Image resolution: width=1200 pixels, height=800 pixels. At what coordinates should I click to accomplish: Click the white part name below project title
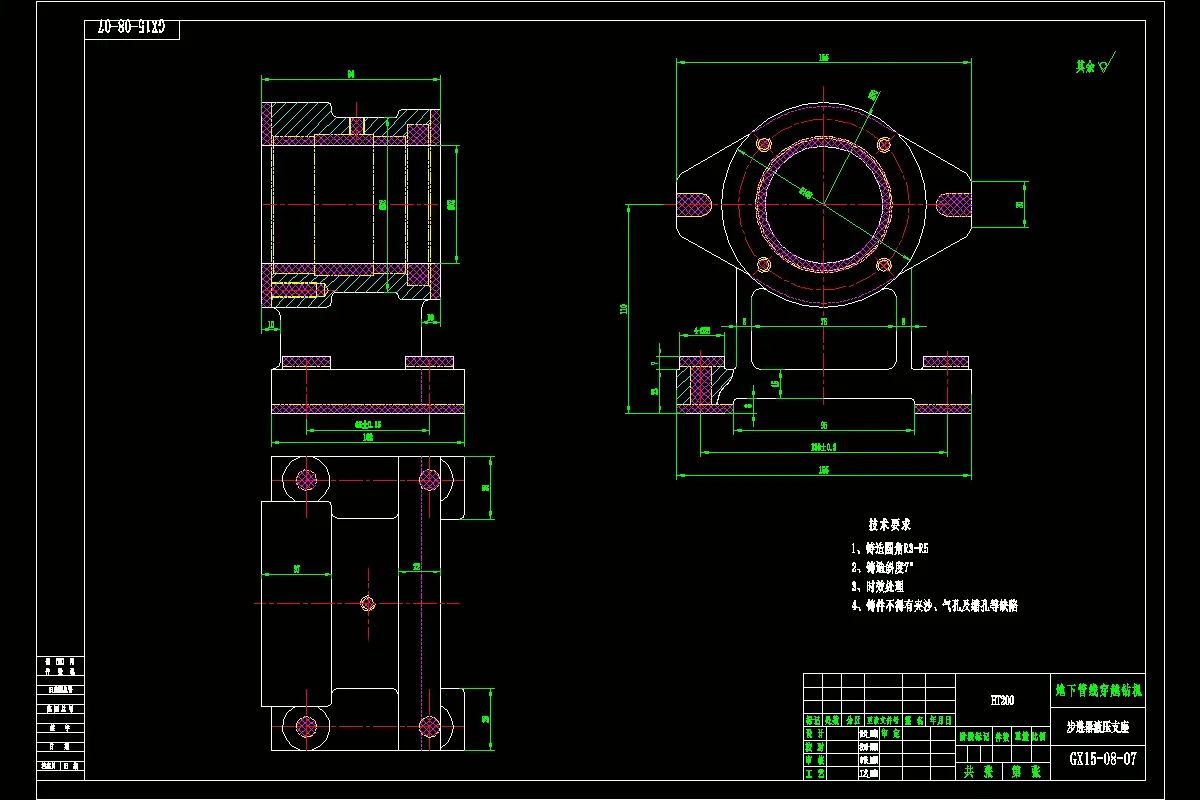pyautogui.click(x=1096, y=728)
